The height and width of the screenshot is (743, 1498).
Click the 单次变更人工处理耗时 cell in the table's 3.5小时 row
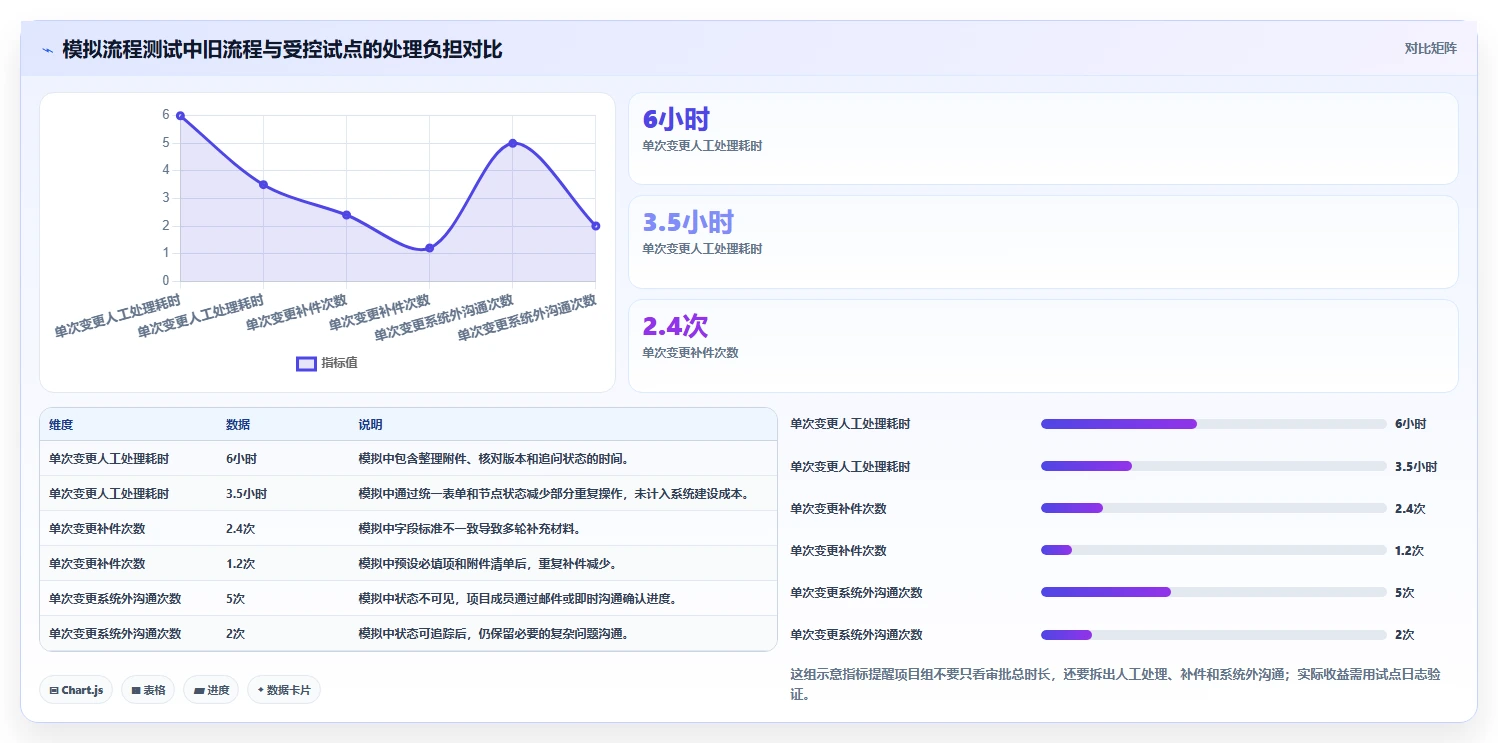tap(109, 494)
